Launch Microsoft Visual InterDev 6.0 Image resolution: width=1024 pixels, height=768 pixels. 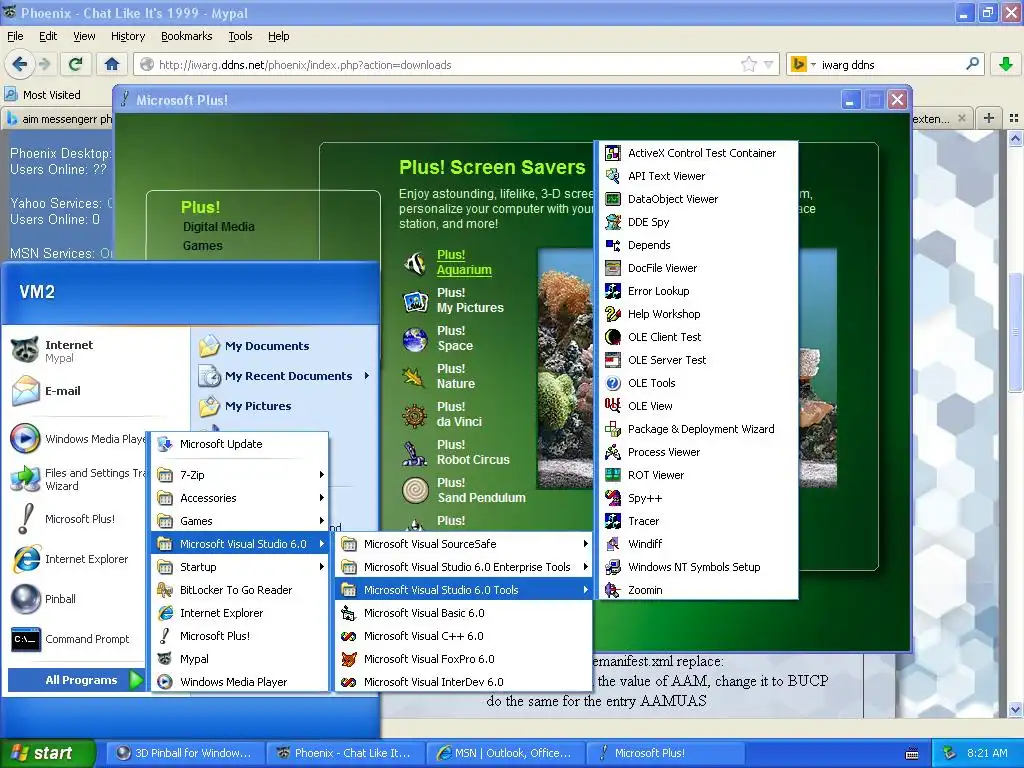pos(463,682)
